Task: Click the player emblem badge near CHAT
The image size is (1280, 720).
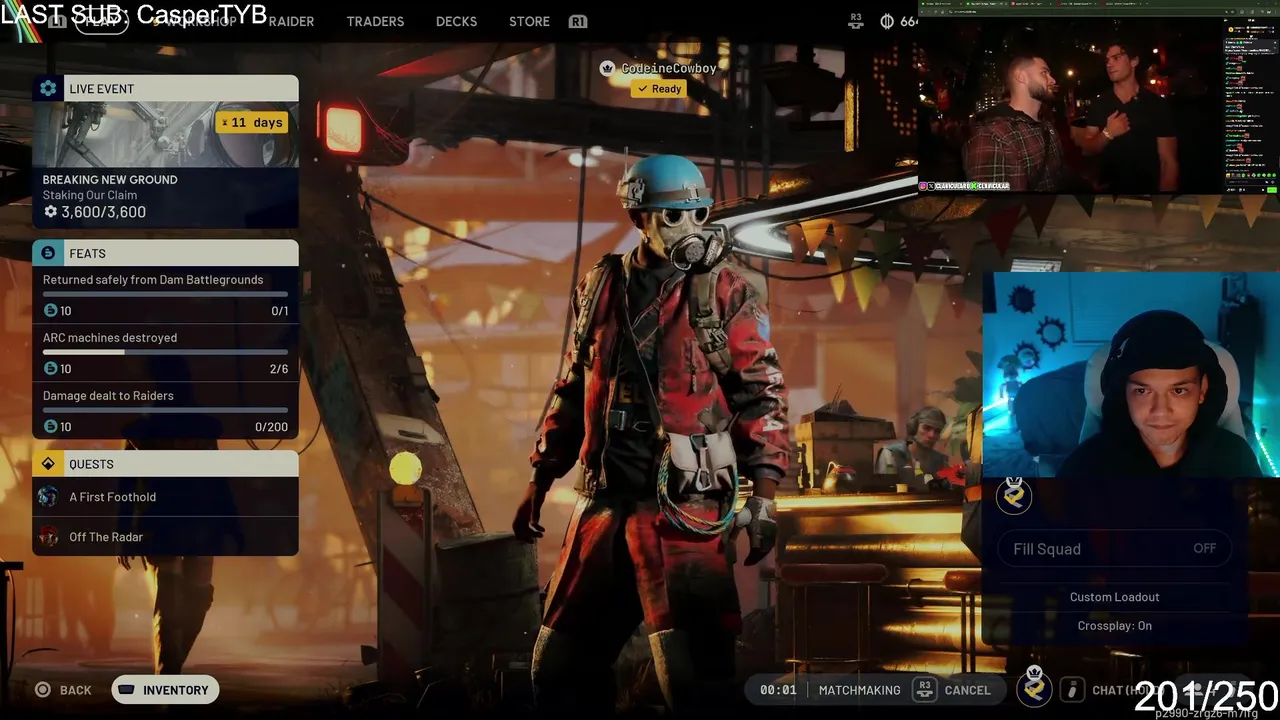Action: tap(1034, 687)
